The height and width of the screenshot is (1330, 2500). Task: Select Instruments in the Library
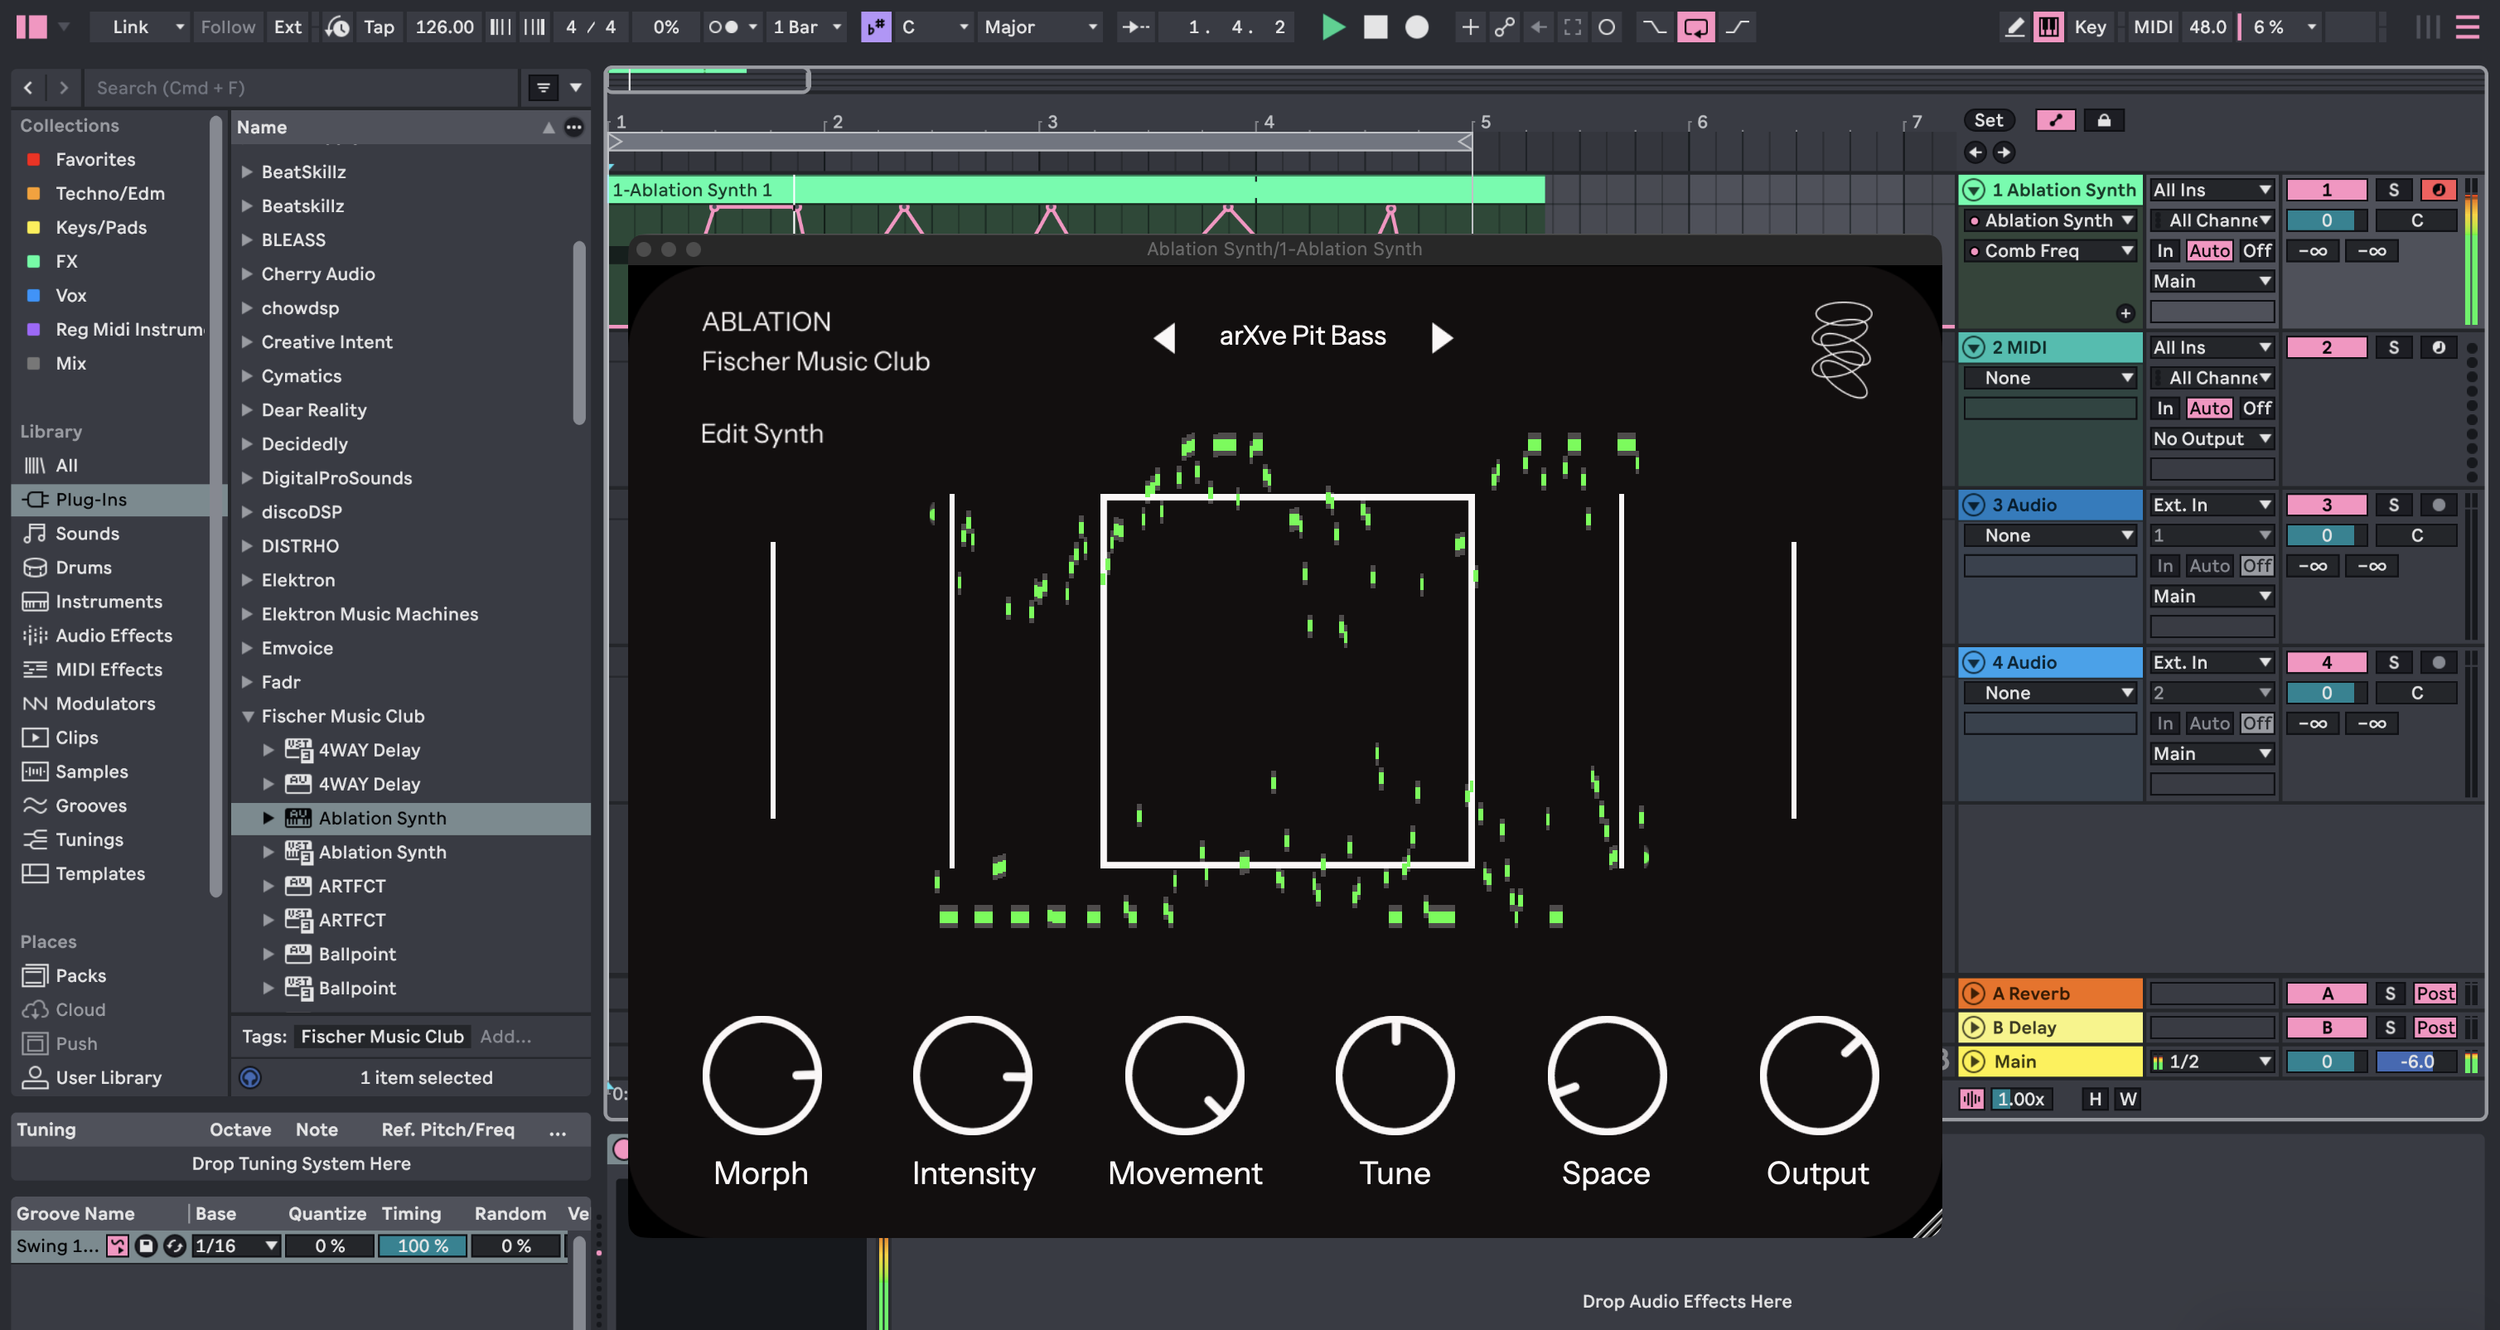pyautogui.click(x=108, y=601)
